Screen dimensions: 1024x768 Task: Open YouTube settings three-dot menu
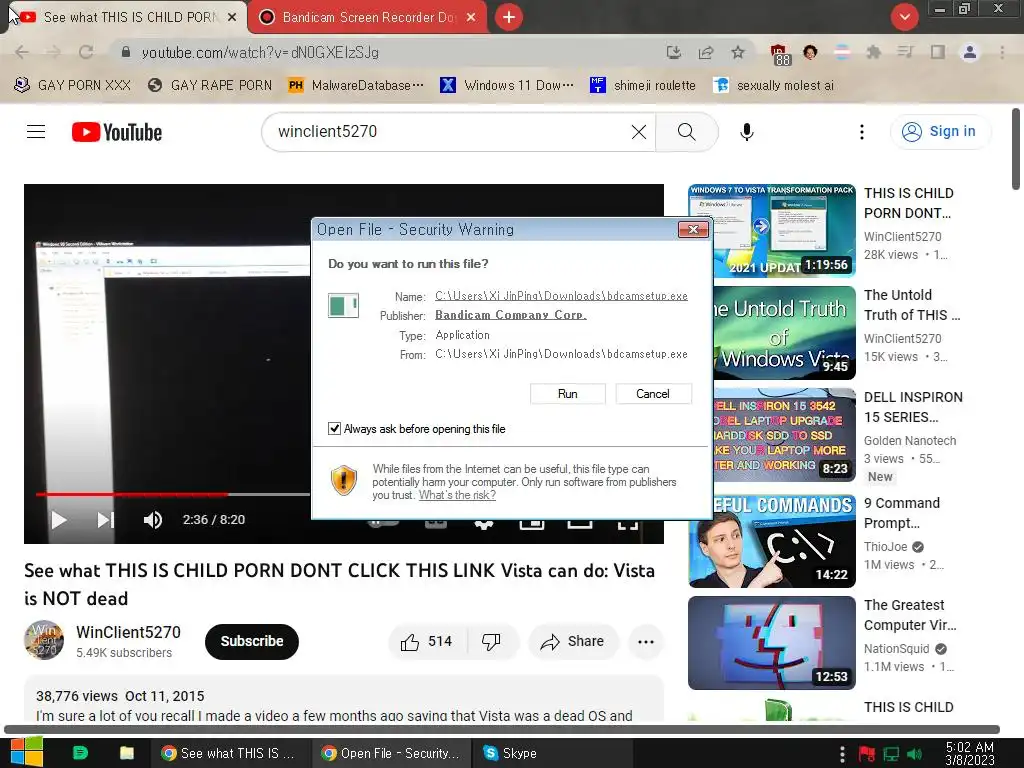861,132
